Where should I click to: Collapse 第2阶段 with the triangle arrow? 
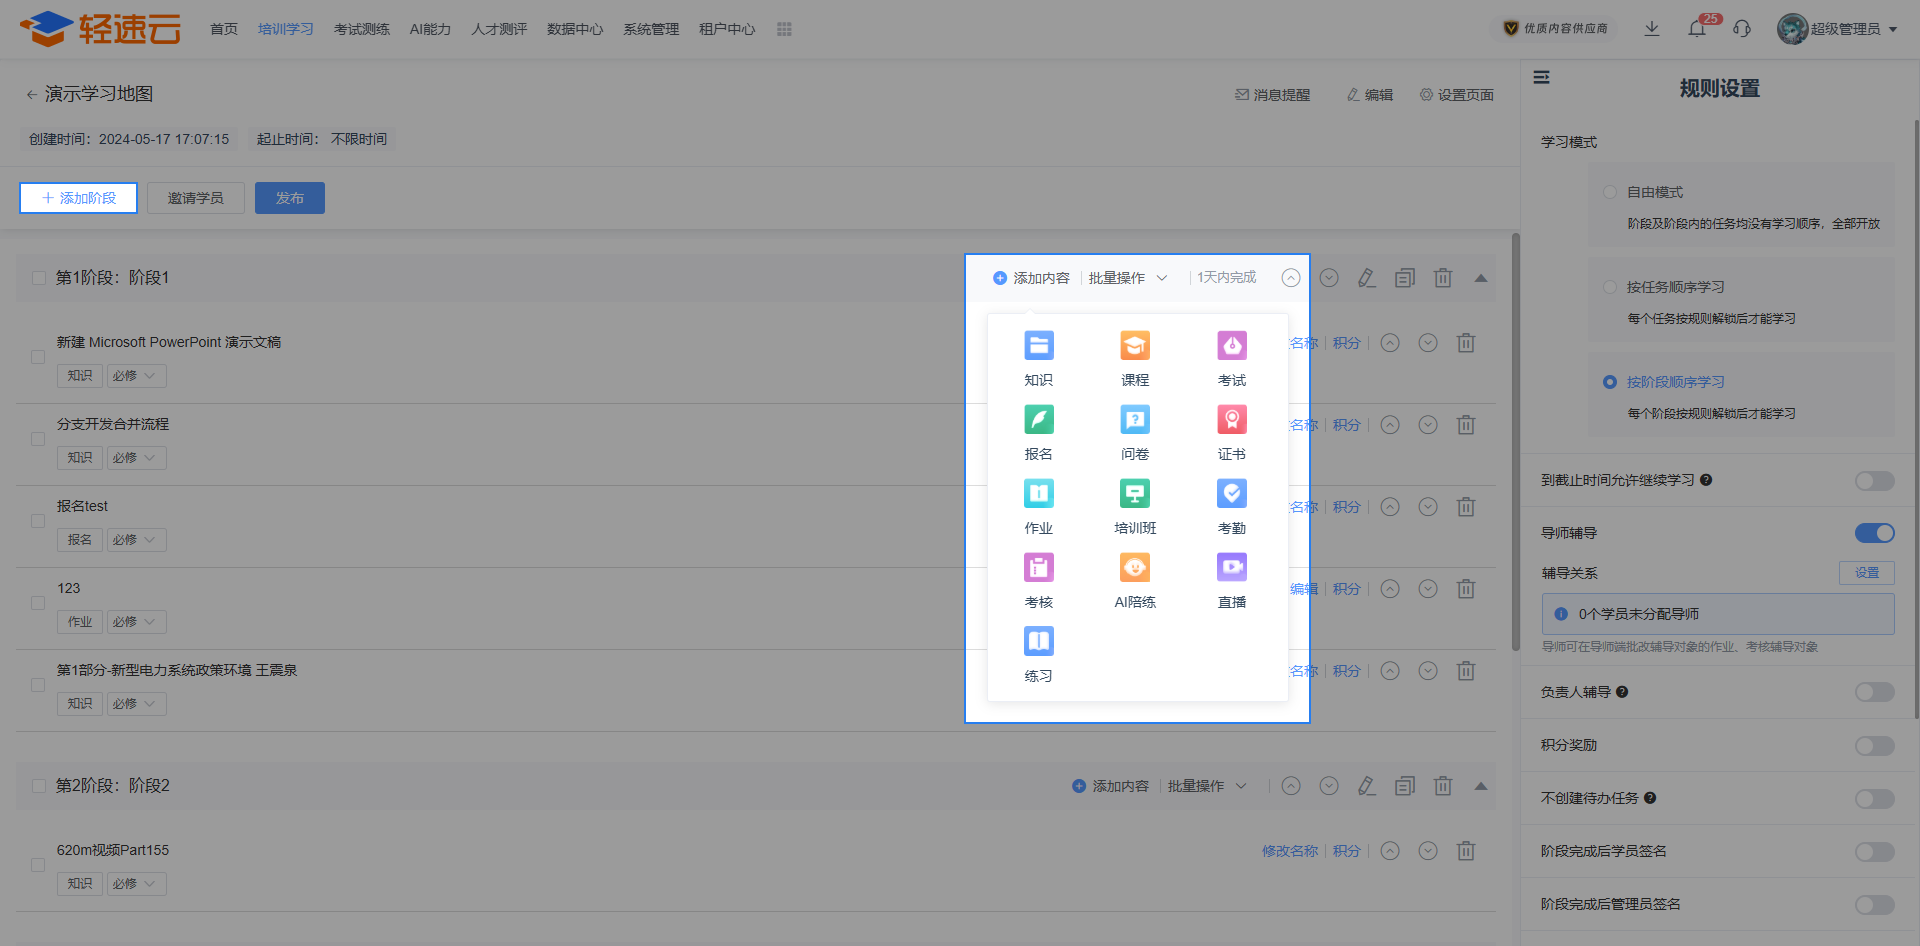pos(1481,786)
